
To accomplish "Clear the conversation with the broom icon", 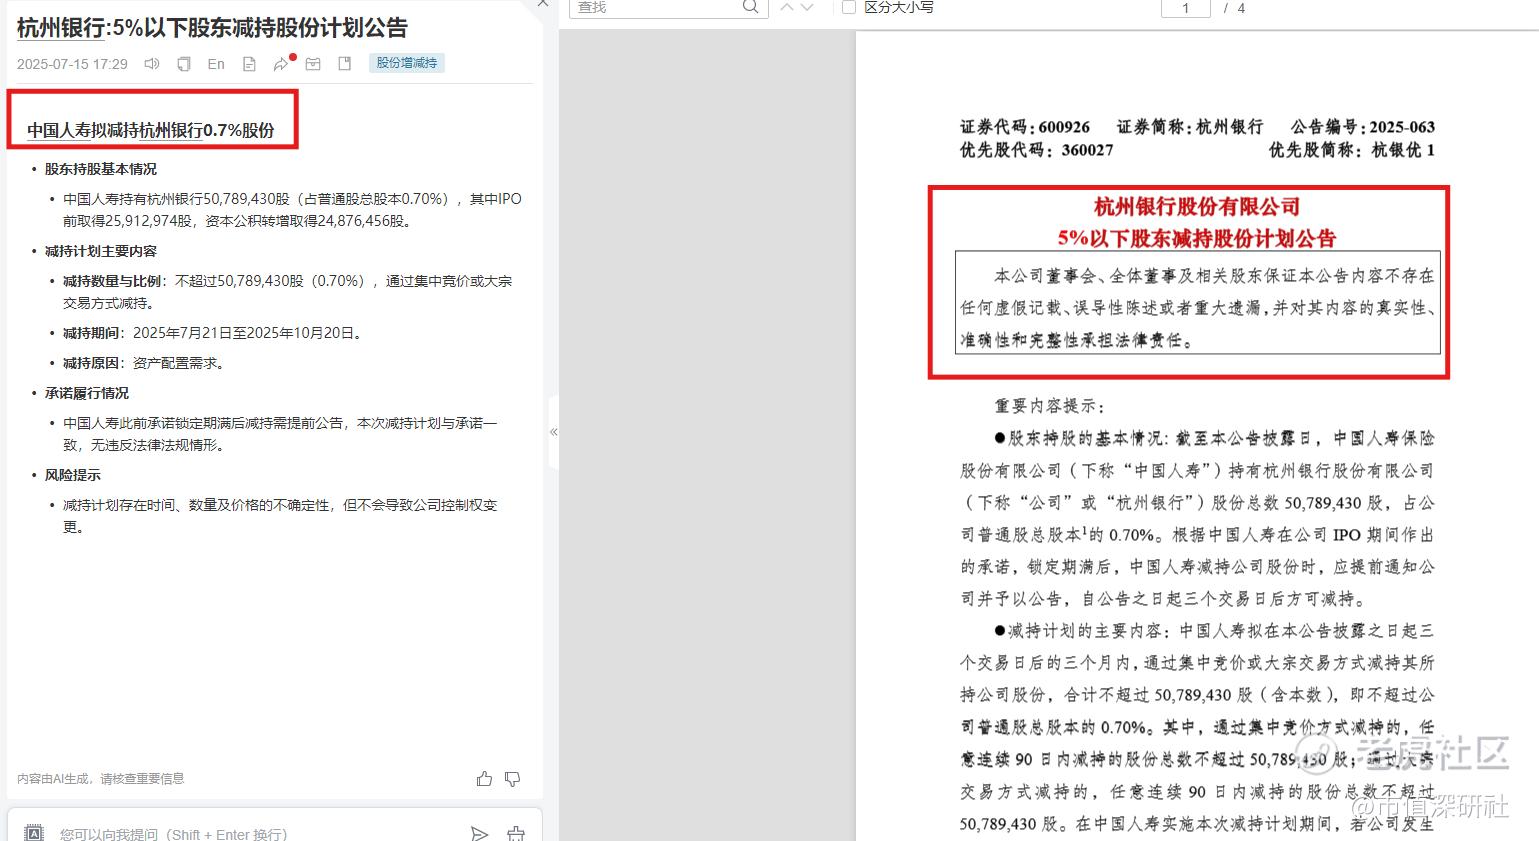I will [516, 833].
